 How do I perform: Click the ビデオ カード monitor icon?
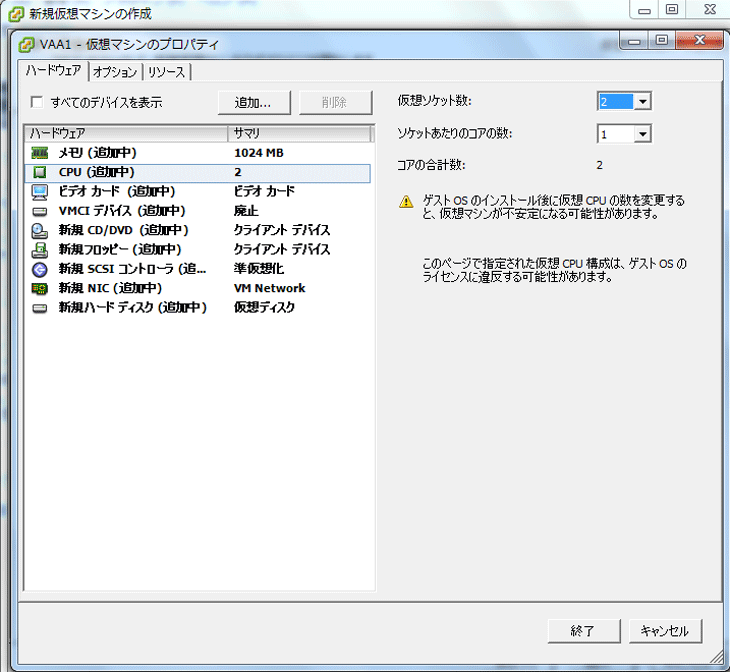coord(40,192)
